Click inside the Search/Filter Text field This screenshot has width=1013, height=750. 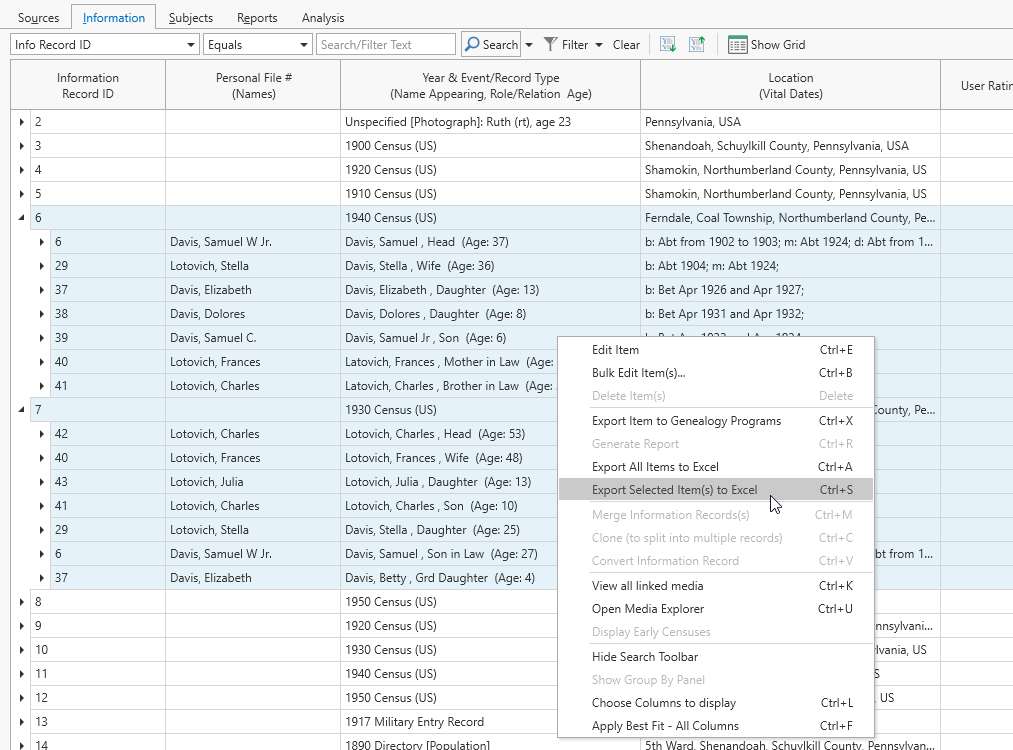(x=386, y=45)
